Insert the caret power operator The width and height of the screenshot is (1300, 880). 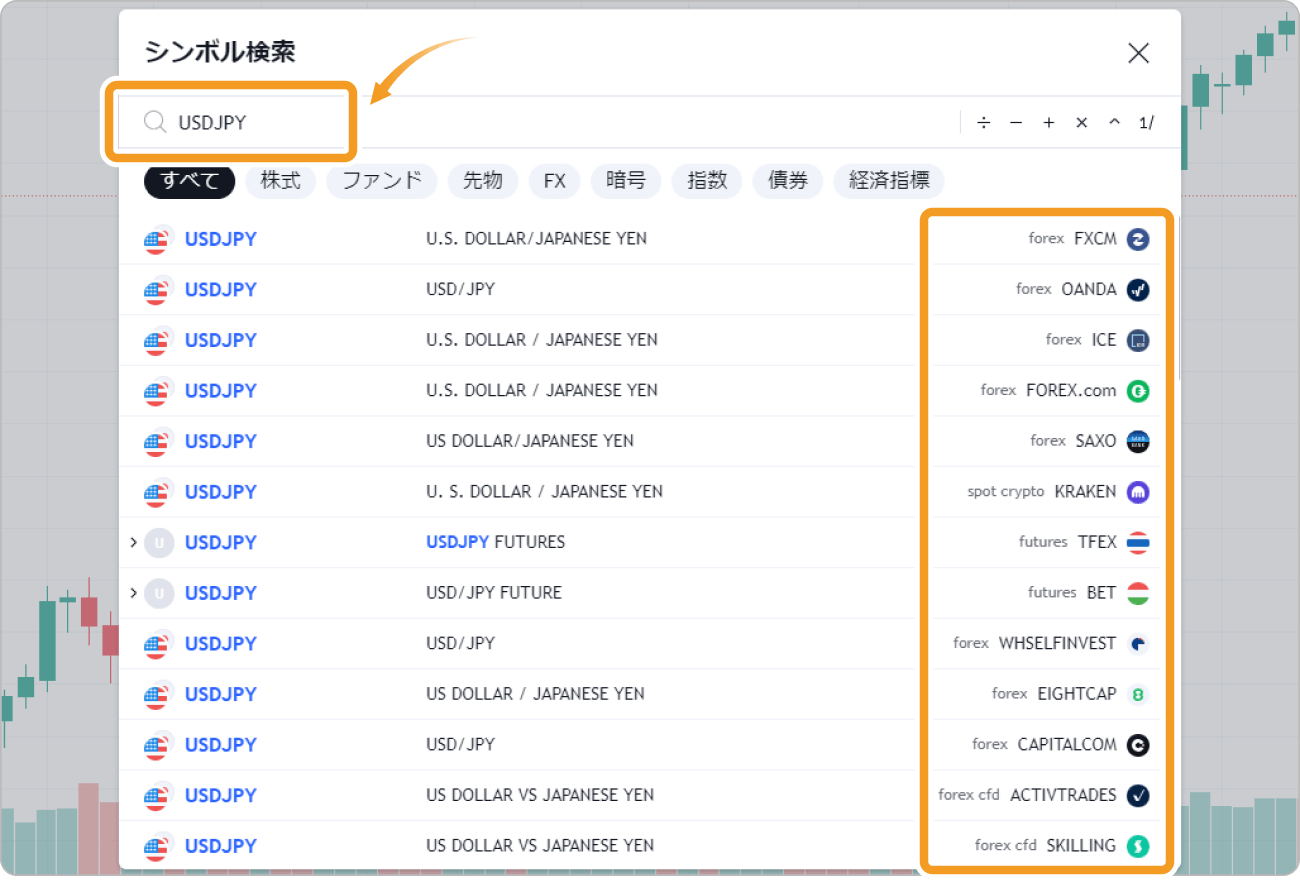coord(1114,123)
